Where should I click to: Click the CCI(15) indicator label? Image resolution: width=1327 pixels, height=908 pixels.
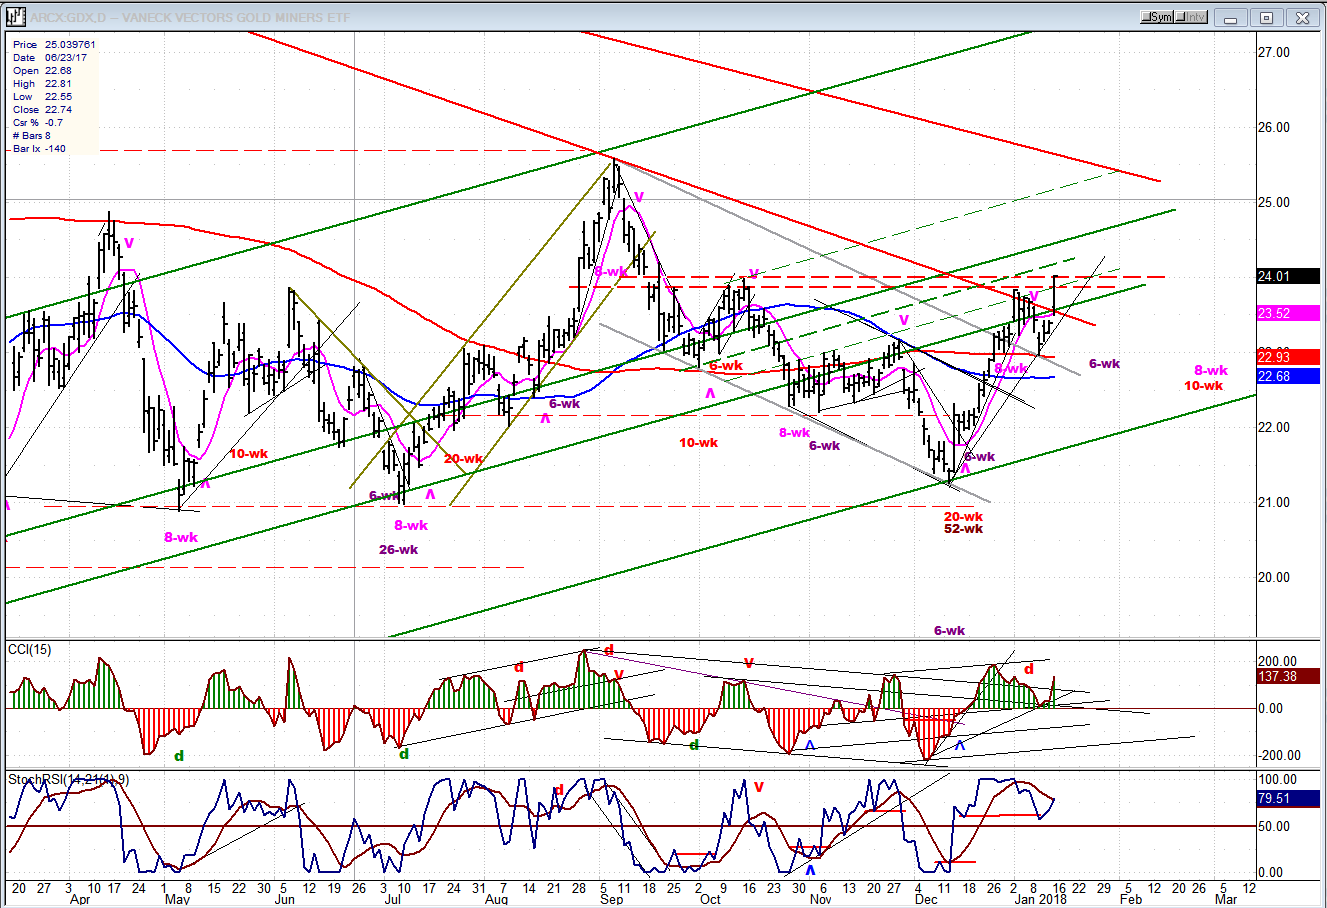click(x=29, y=650)
